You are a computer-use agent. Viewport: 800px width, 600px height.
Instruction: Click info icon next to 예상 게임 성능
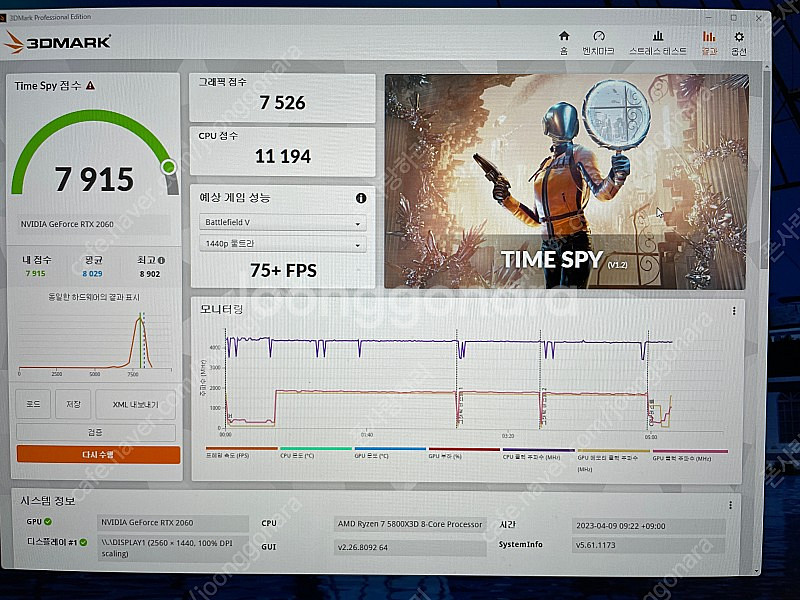(361, 198)
